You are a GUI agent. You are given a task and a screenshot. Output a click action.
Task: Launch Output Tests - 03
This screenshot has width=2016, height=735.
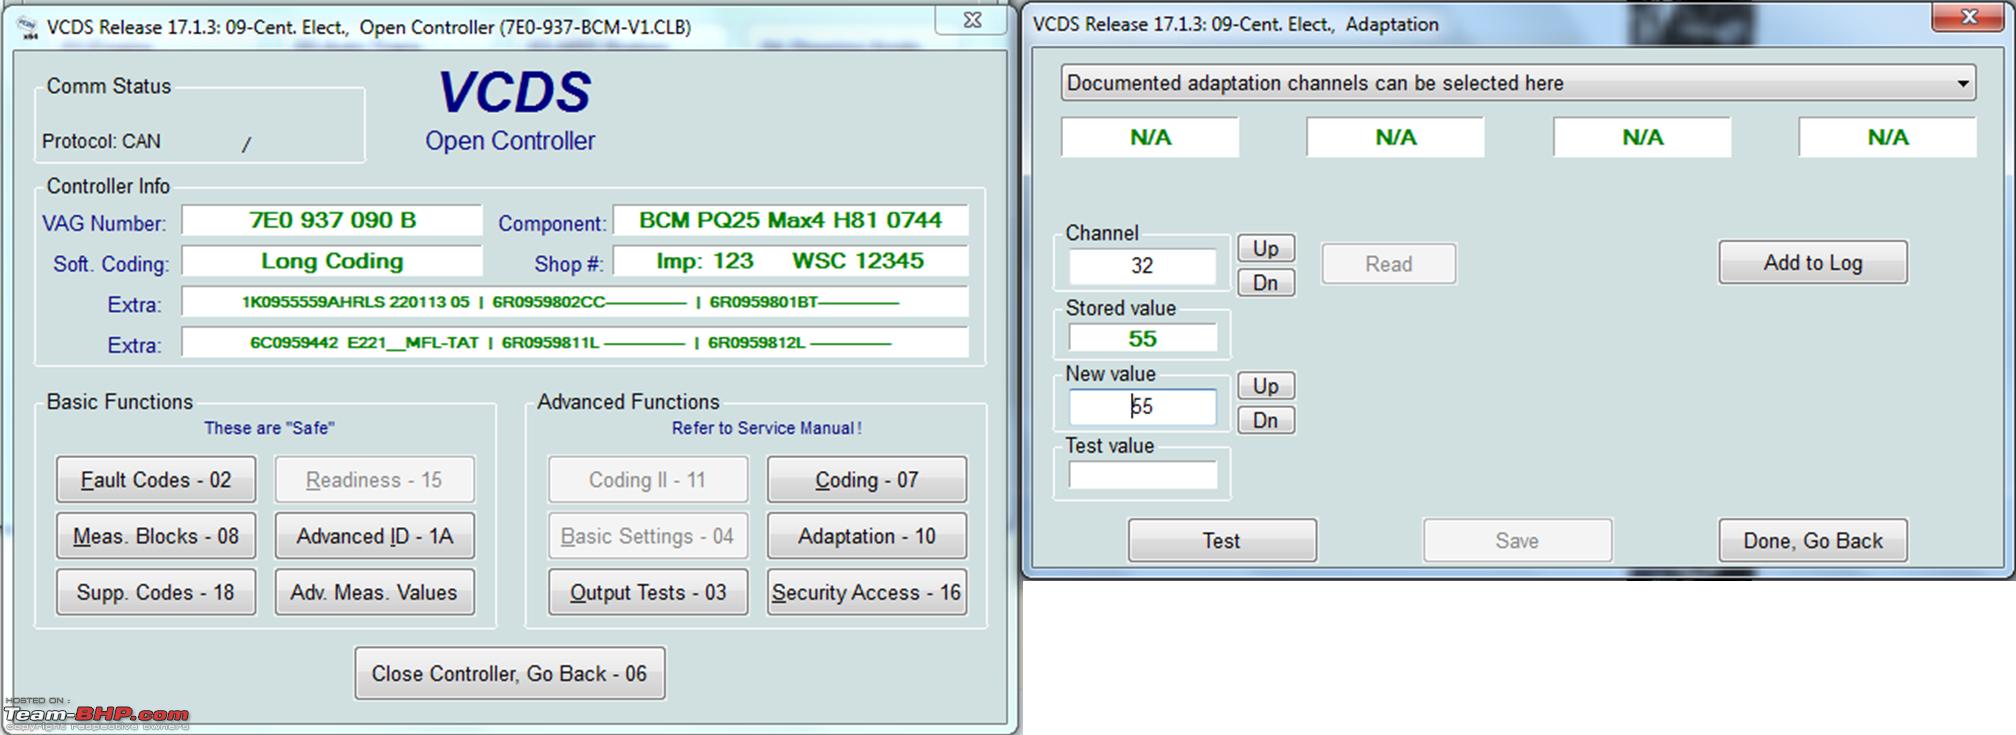click(648, 592)
